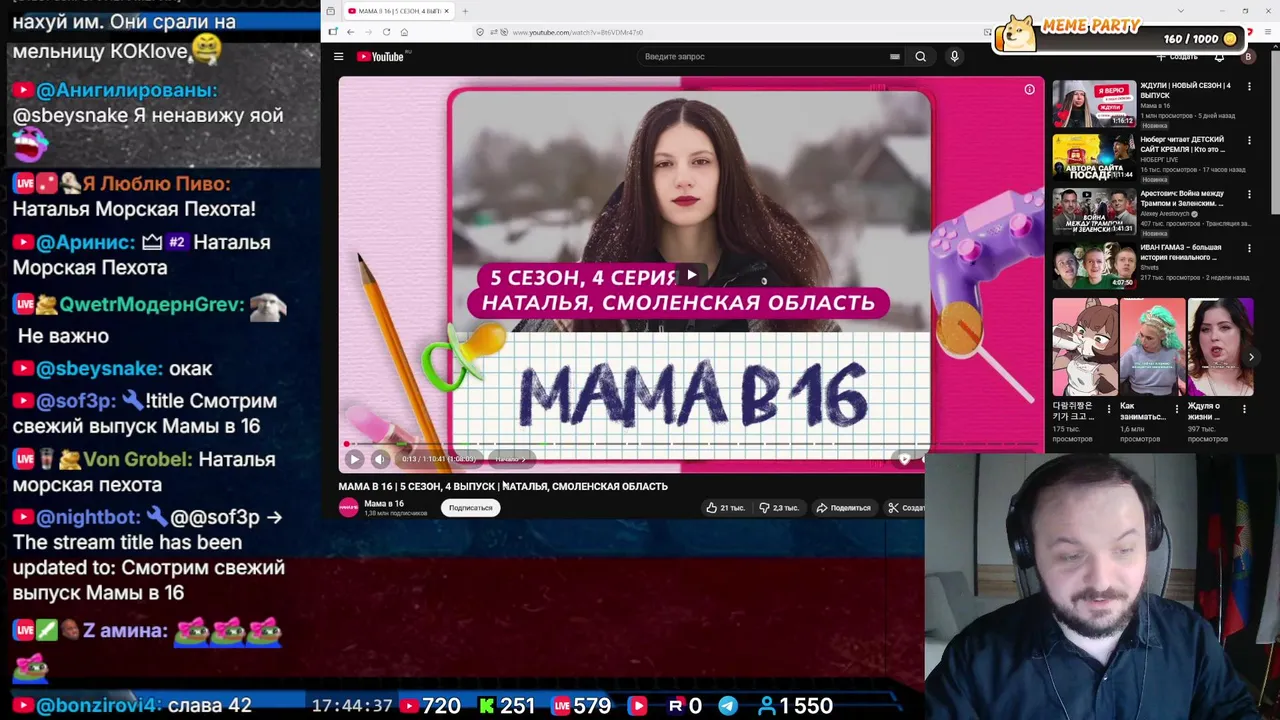Reload the browser page

click(386, 32)
